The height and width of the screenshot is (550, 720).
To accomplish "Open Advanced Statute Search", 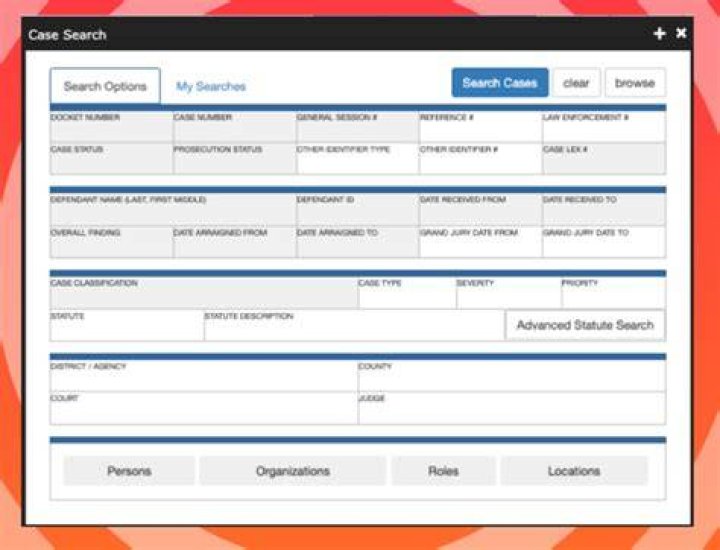I will [585, 325].
